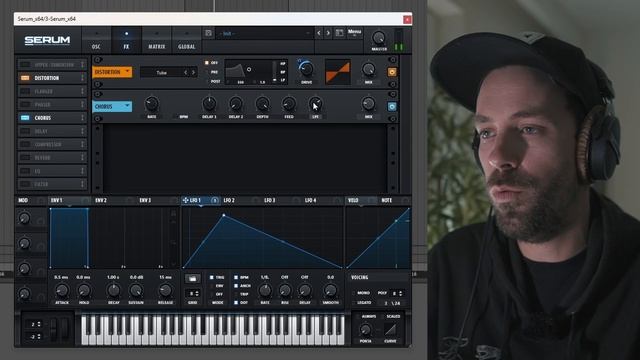Click the Chorus Depth knob

(262, 104)
